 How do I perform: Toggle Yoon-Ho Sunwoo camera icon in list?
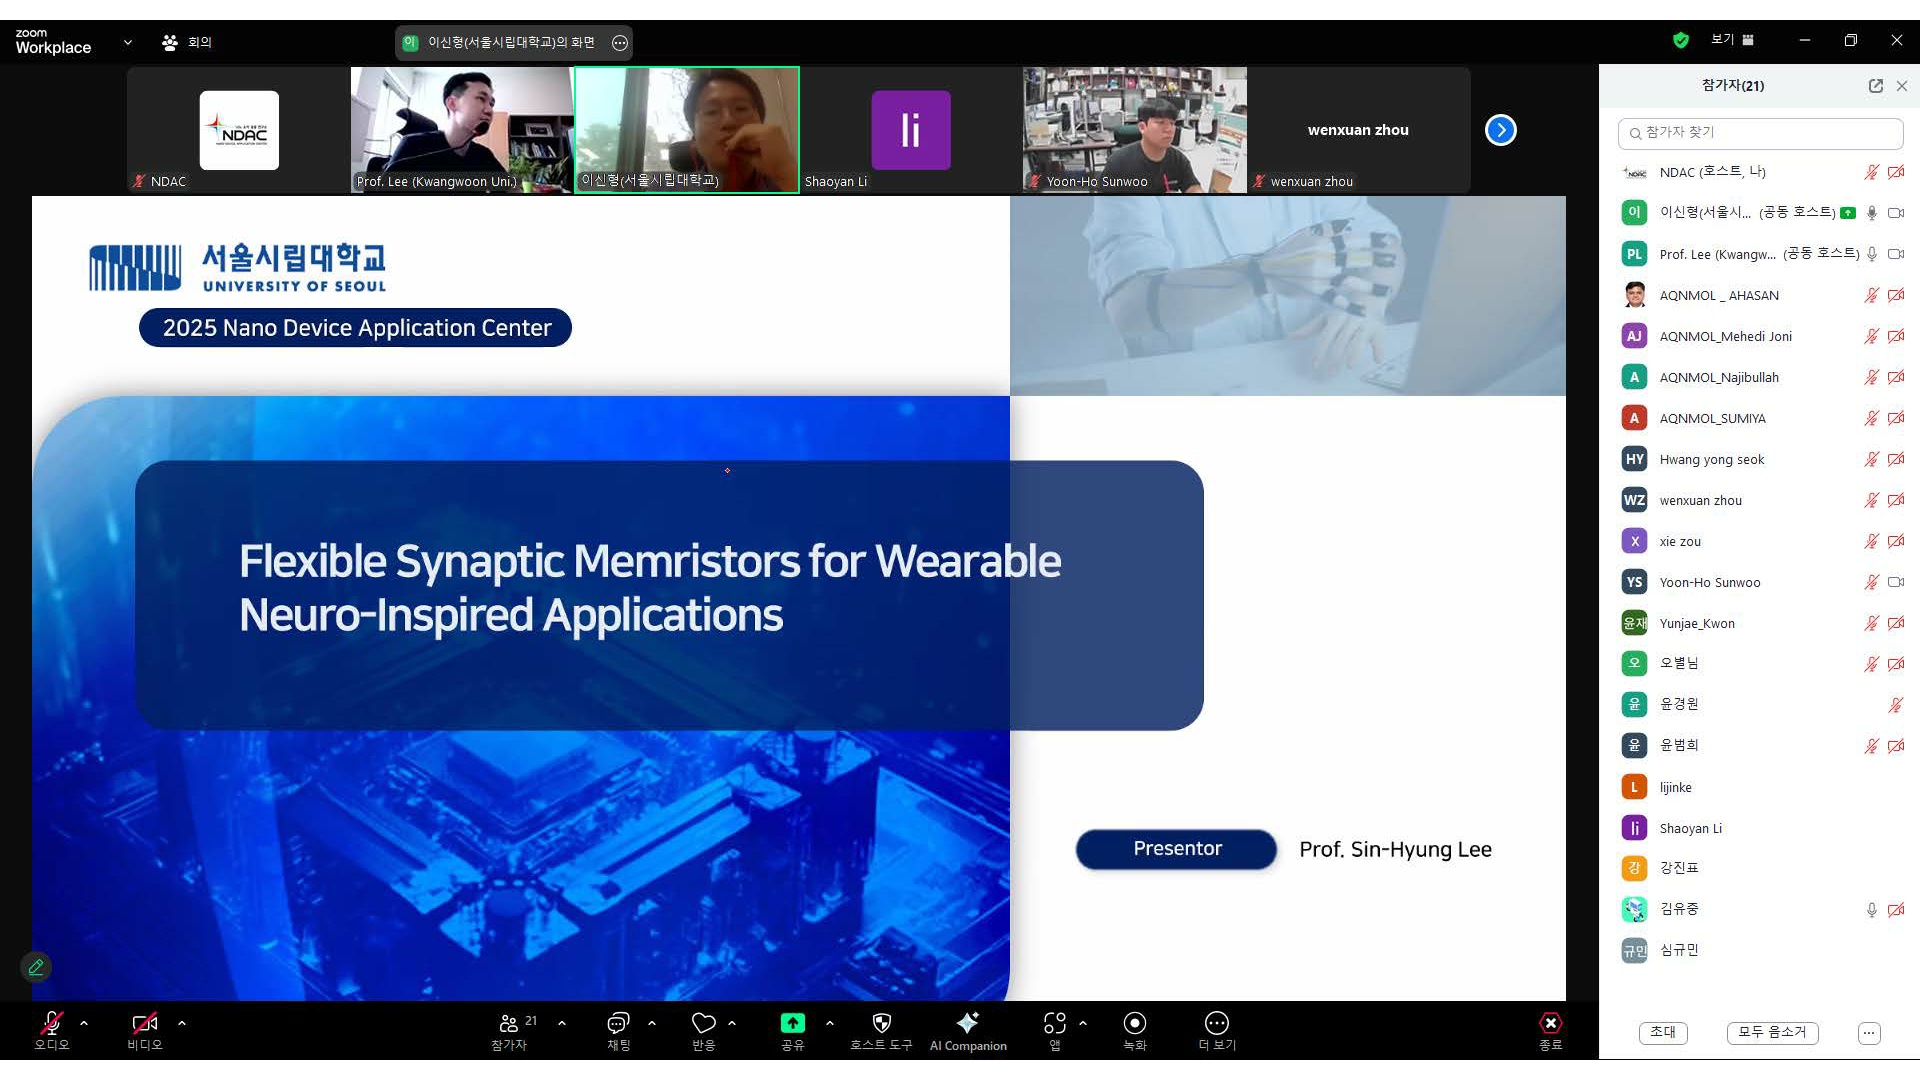[1896, 582]
